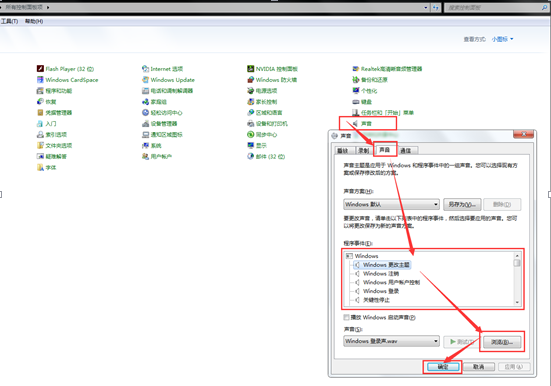Switch to the 播放 playback tab
The width and height of the screenshot is (551, 386).
pos(343,150)
